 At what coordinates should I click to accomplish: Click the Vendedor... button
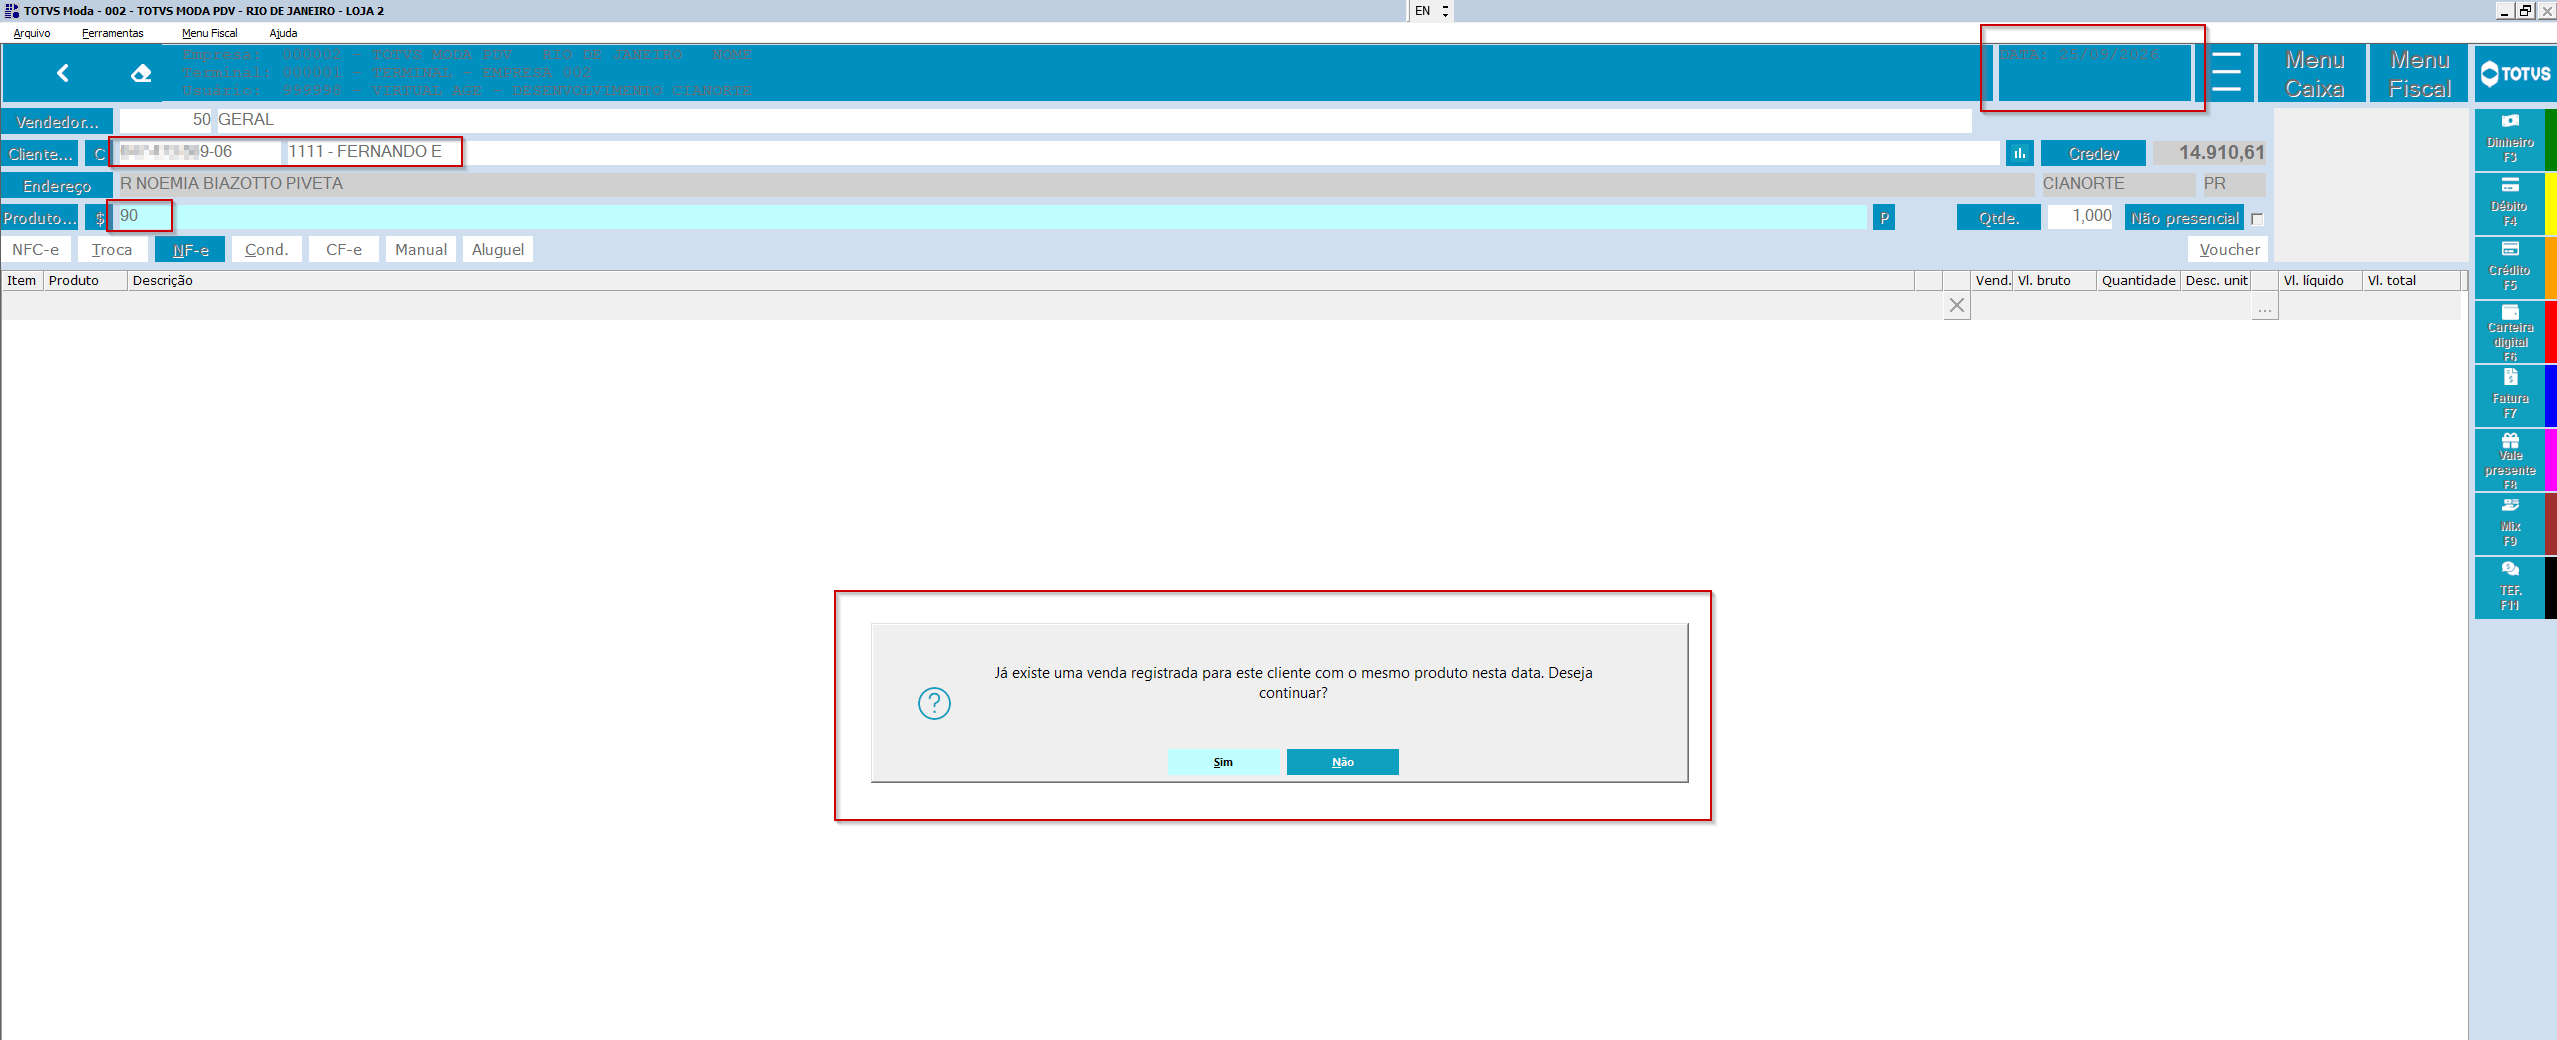pos(57,122)
